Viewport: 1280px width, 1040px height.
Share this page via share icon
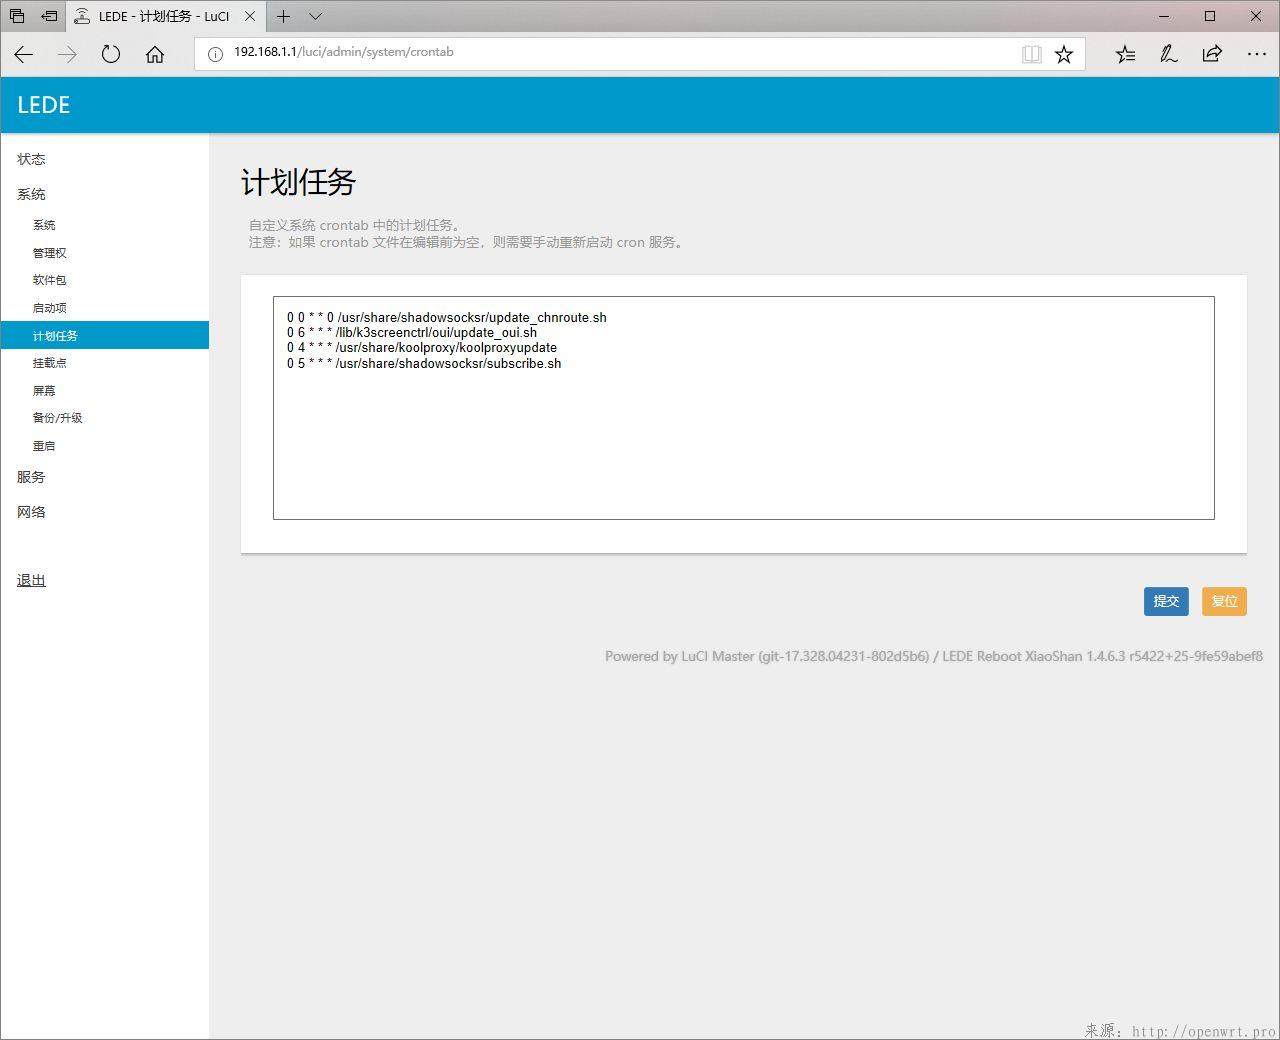(x=1212, y=55)
